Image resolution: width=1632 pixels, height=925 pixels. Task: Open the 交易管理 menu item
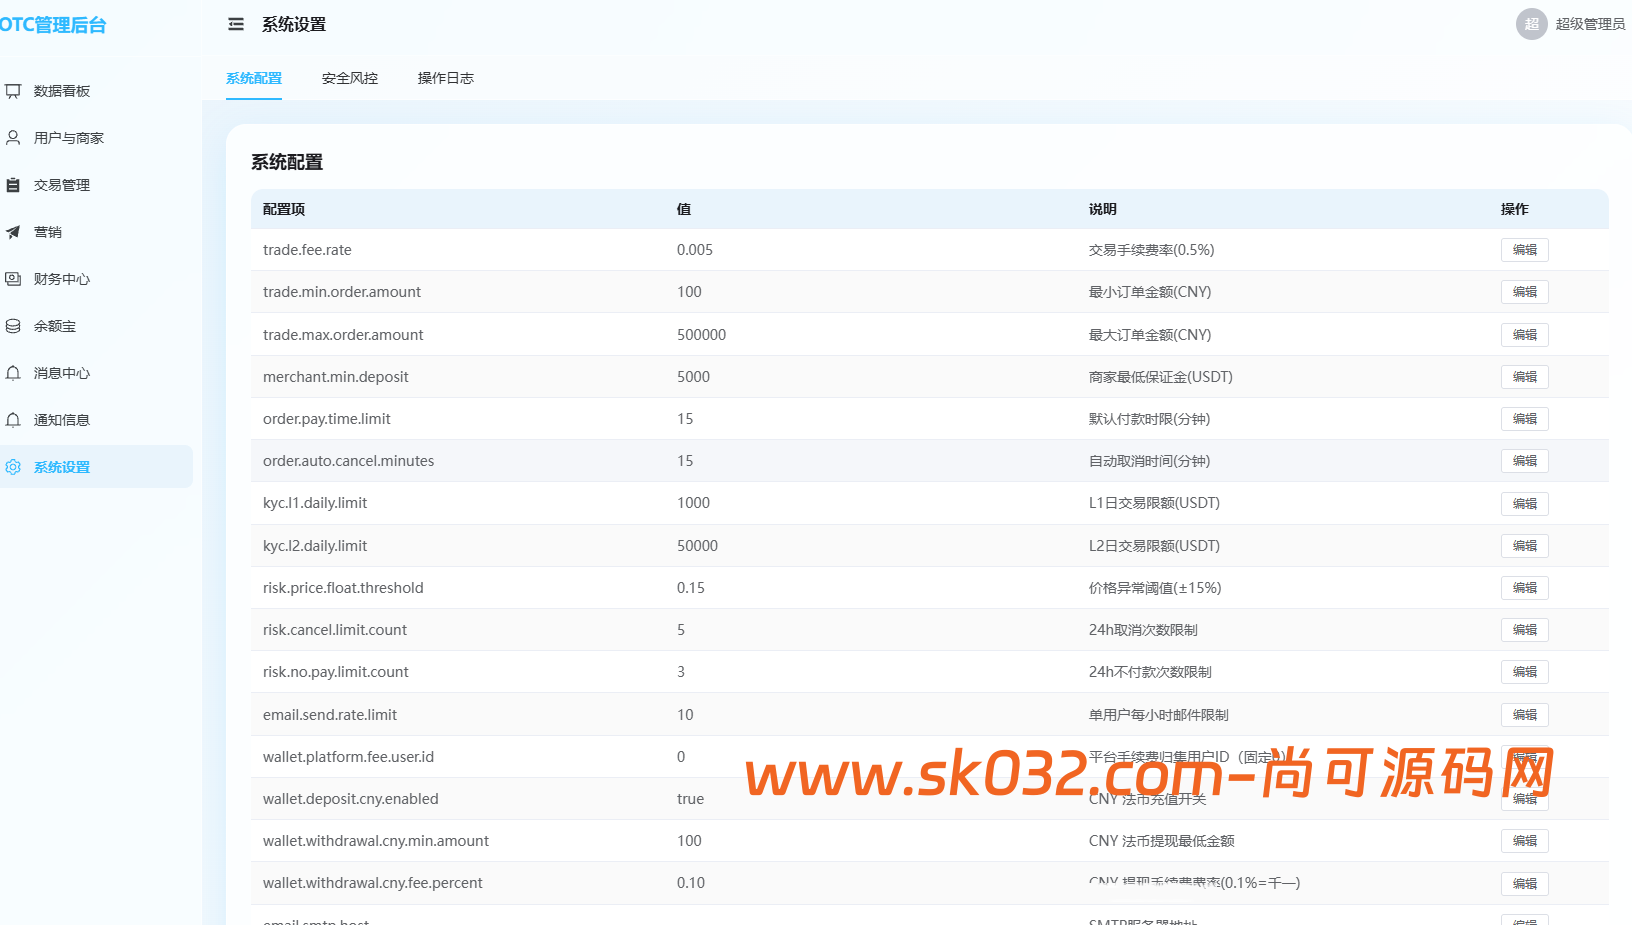[96, 185]
